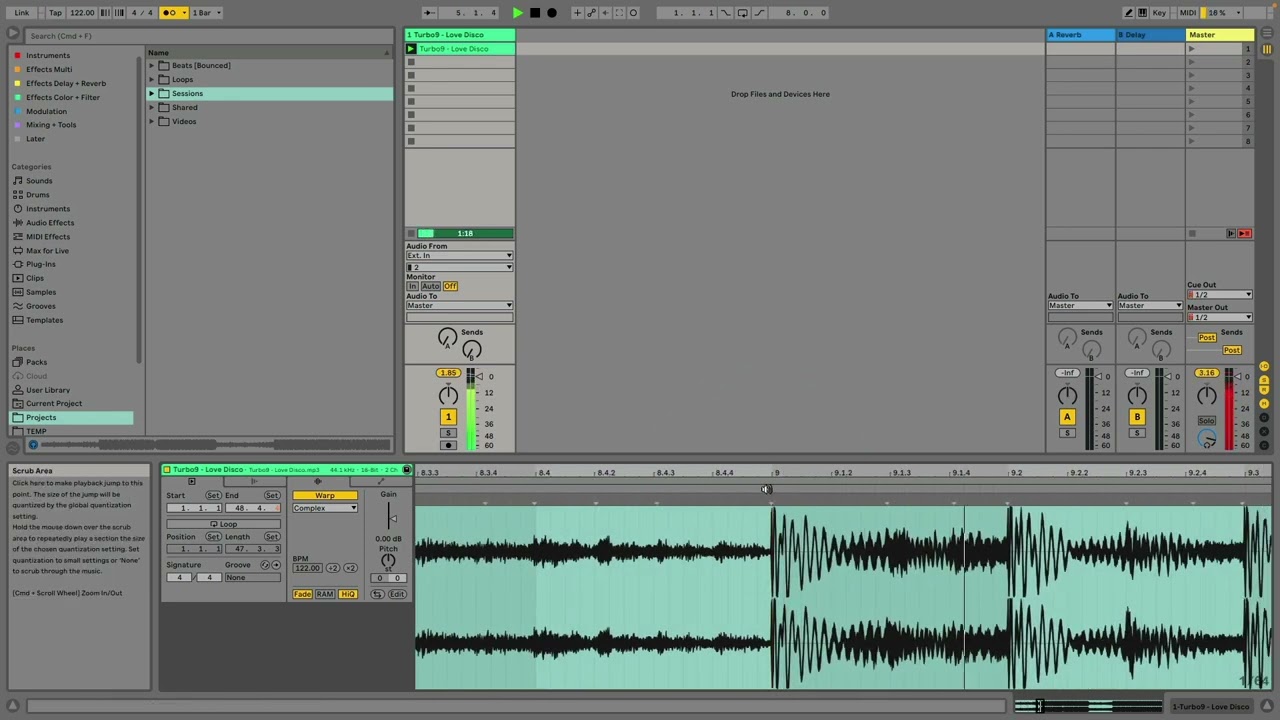1280x720 pixels.
Task: Select Audio Effects category in browser
Action: 50,223
